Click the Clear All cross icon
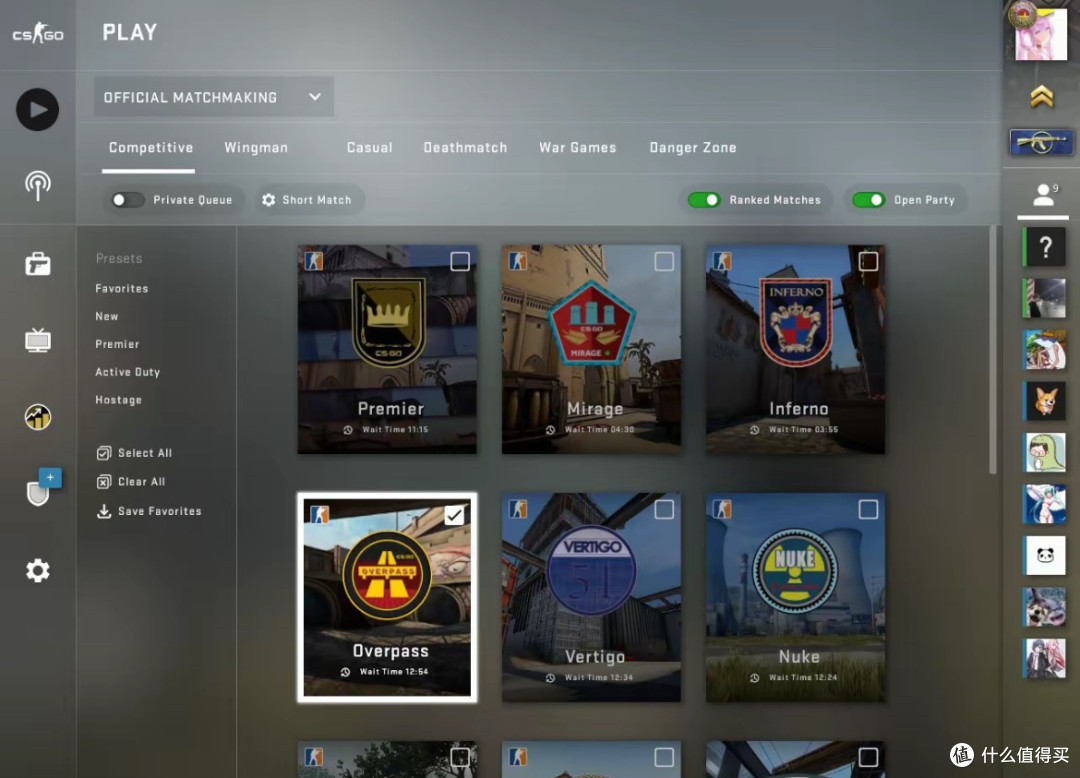Viewport: 1080px width, 778px height. 104,482
